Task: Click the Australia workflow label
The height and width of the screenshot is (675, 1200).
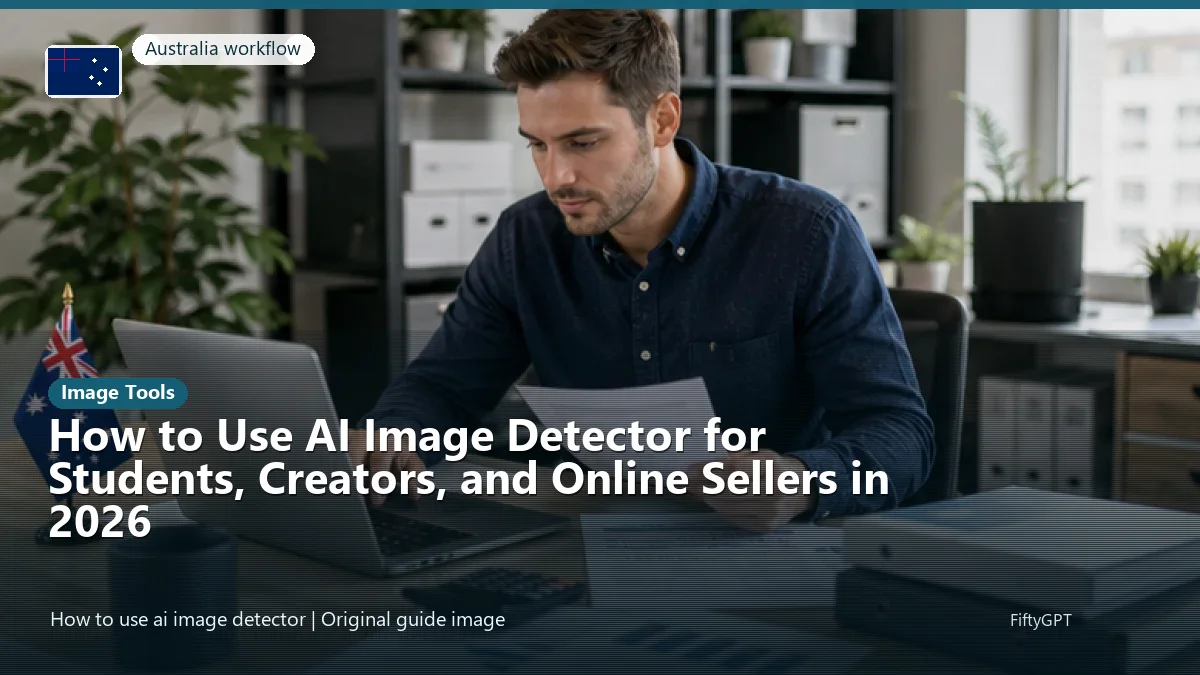Action: tap(223, 49)
